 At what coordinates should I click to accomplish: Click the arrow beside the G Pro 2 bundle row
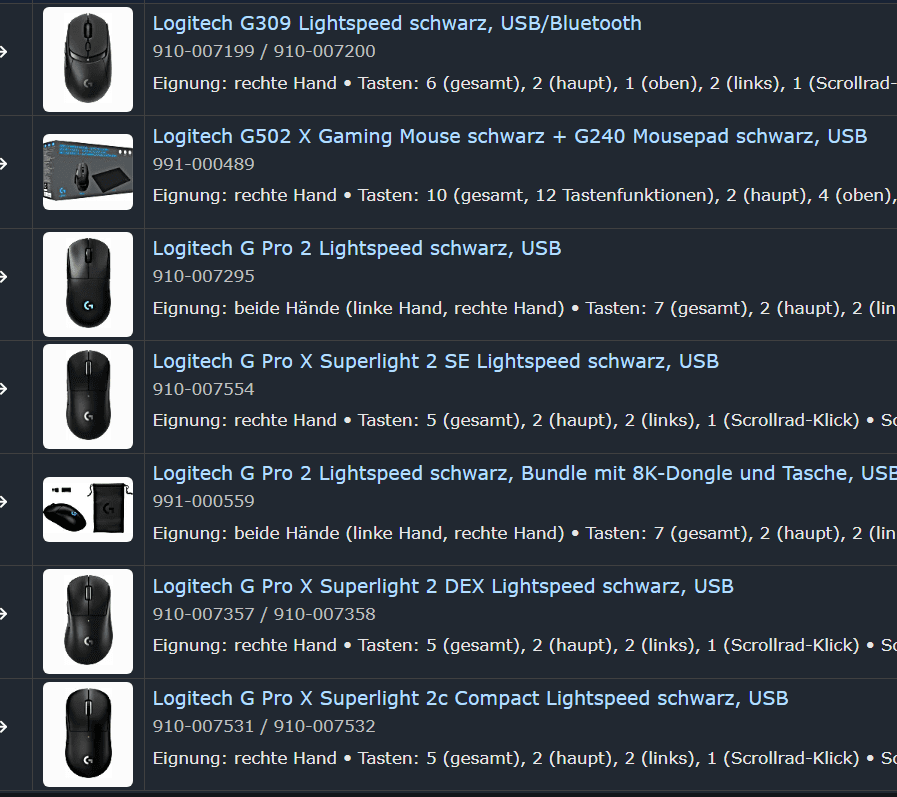pyautogui.click(x=3, y=502)
